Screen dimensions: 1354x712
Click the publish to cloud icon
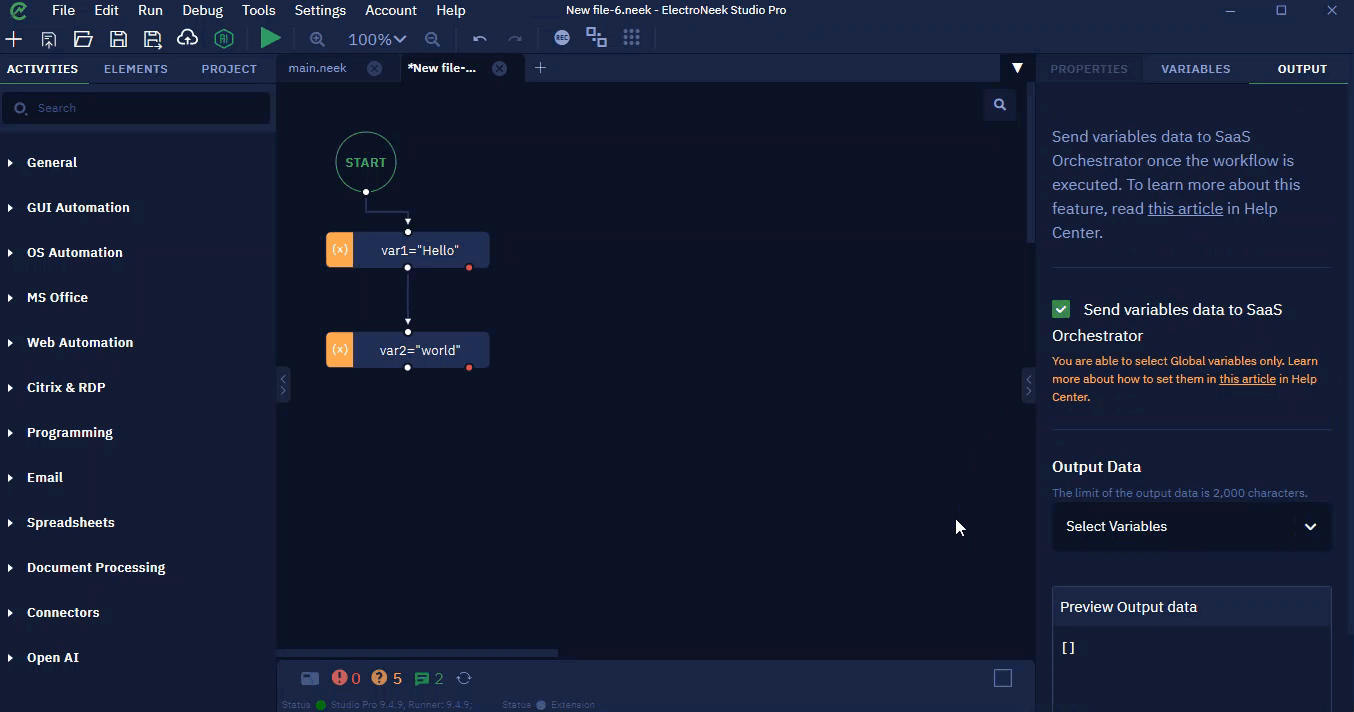pos(187,38)
